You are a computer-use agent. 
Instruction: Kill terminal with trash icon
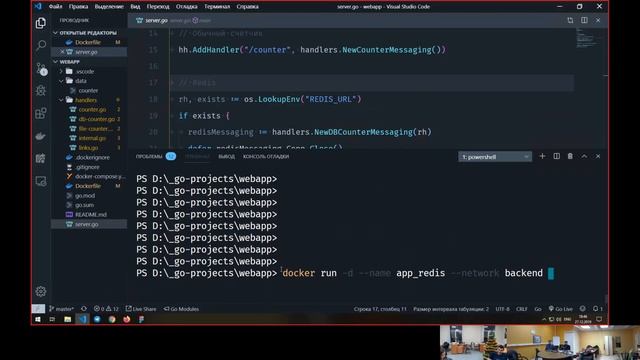pyautogui.click(x=570, y=156)
